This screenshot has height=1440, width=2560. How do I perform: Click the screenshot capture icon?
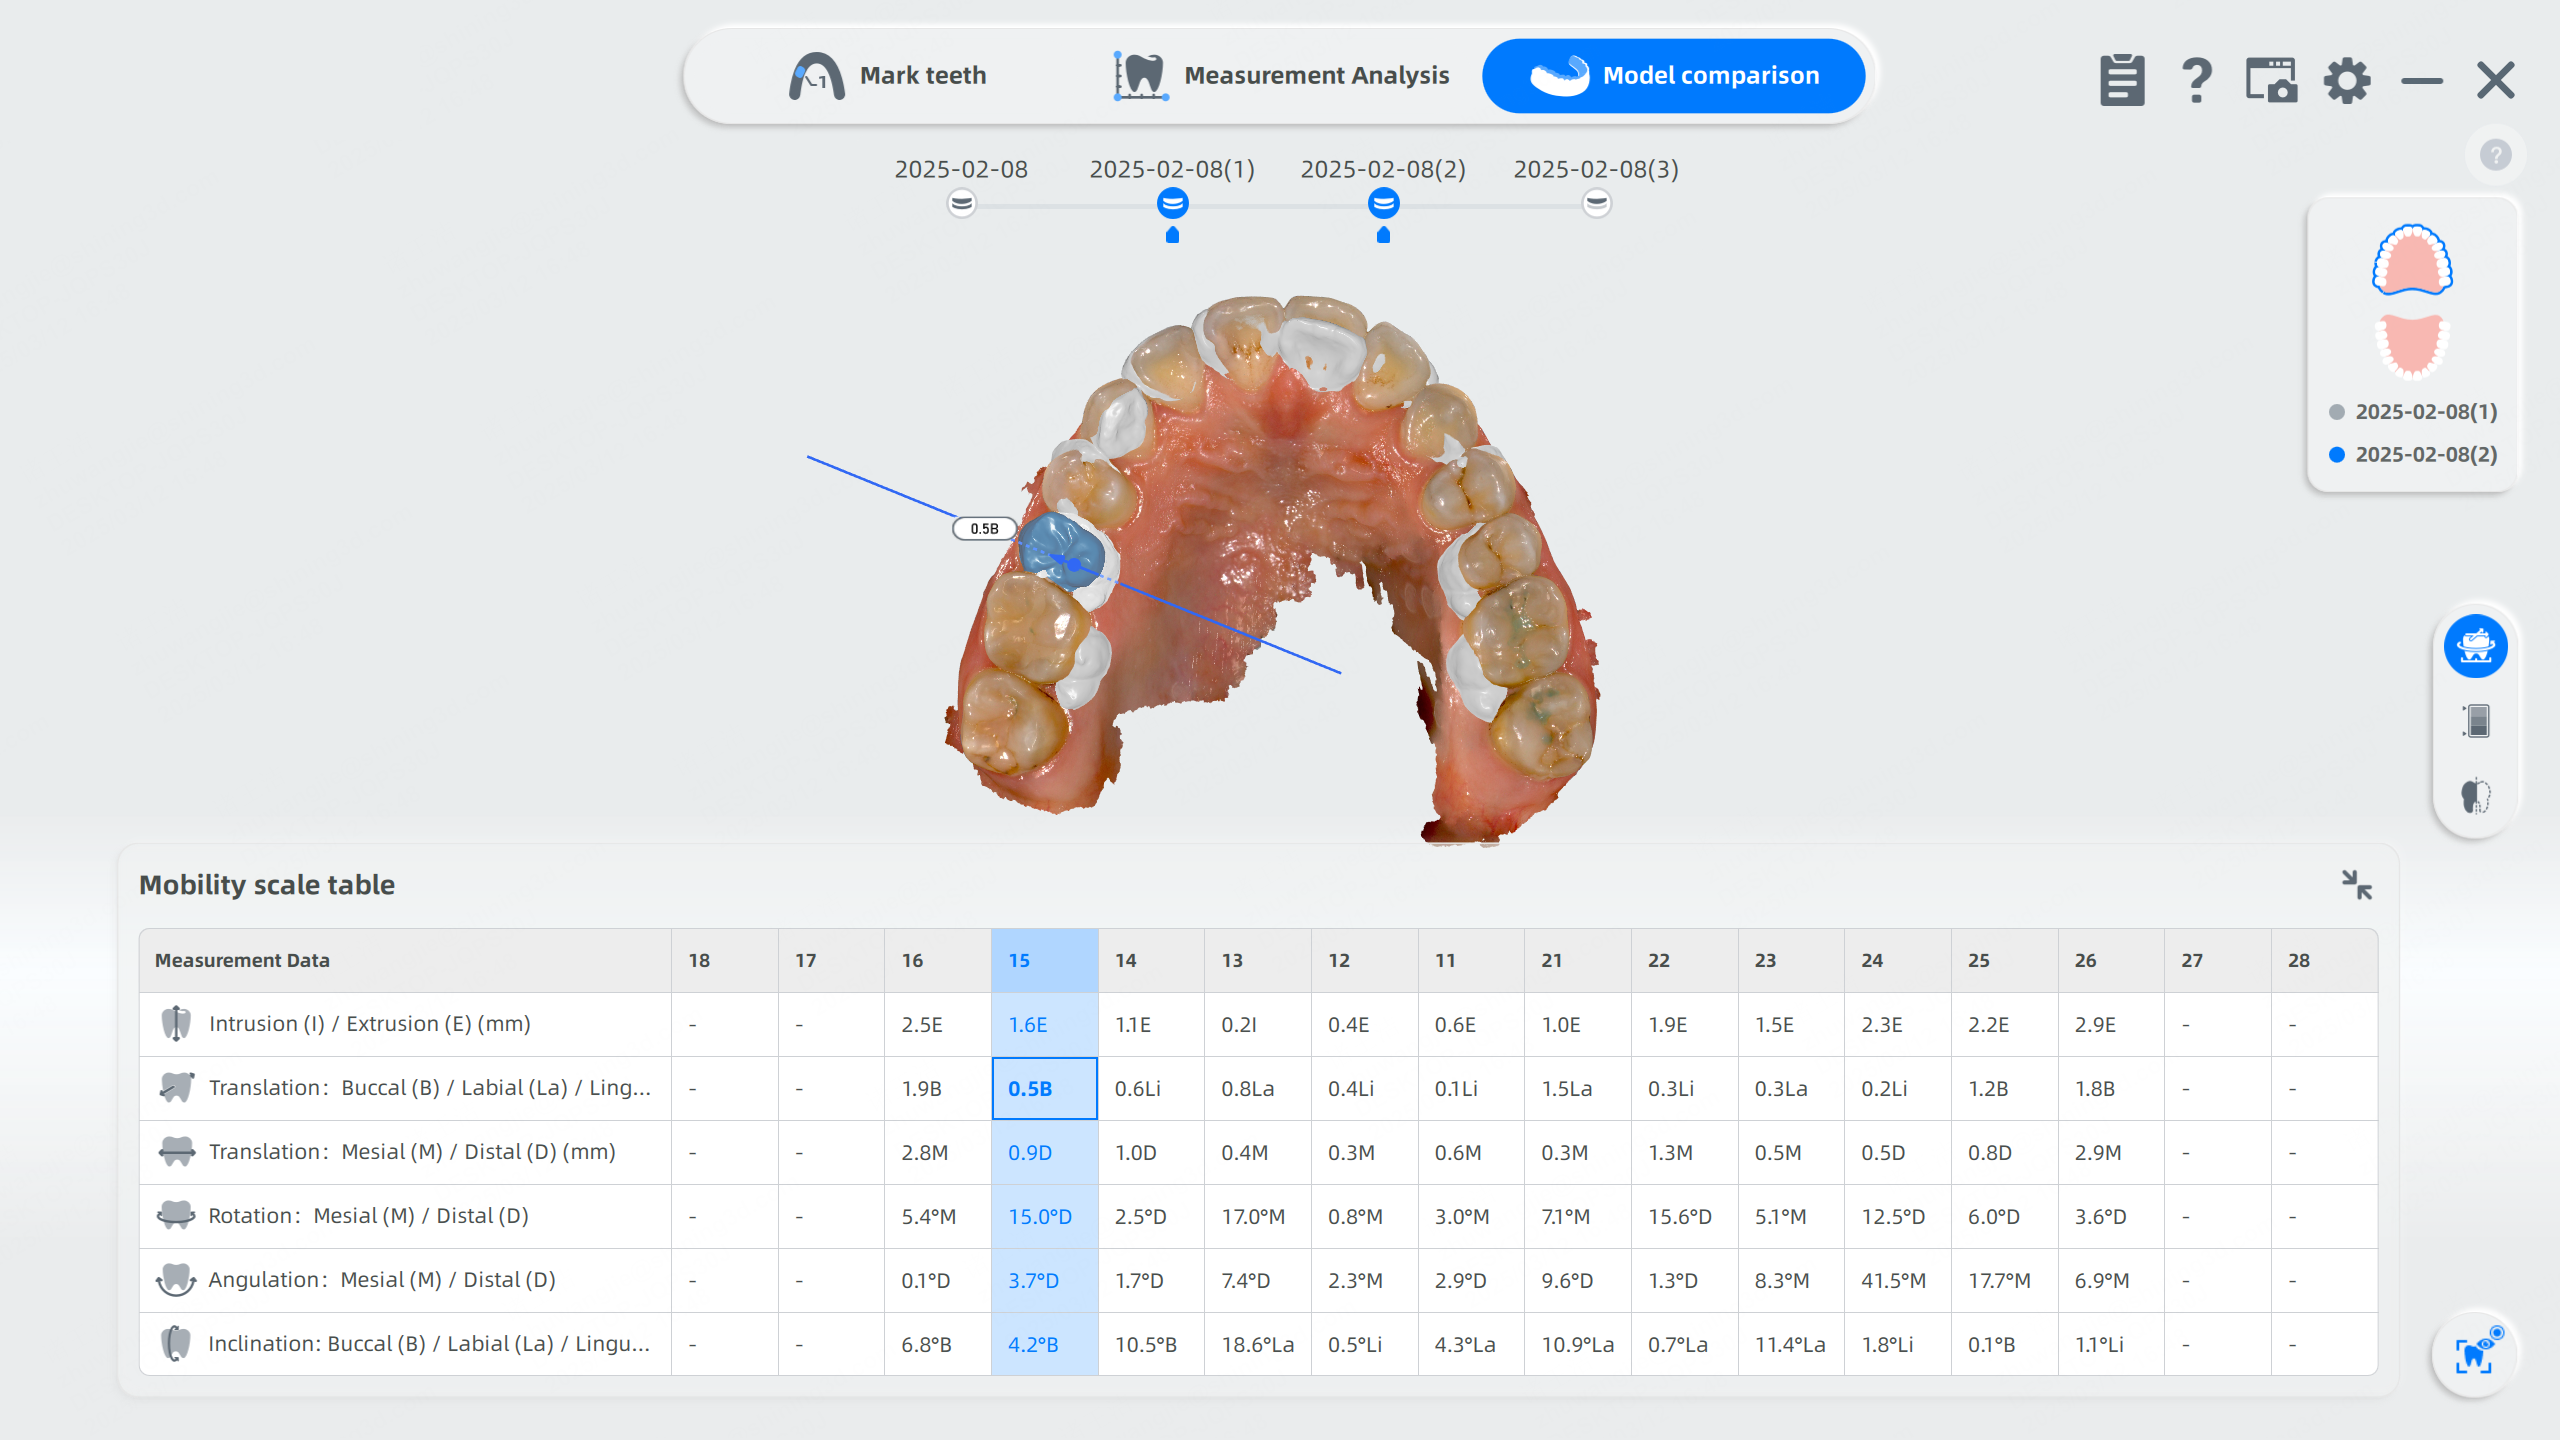click(x=2271, y=80)
